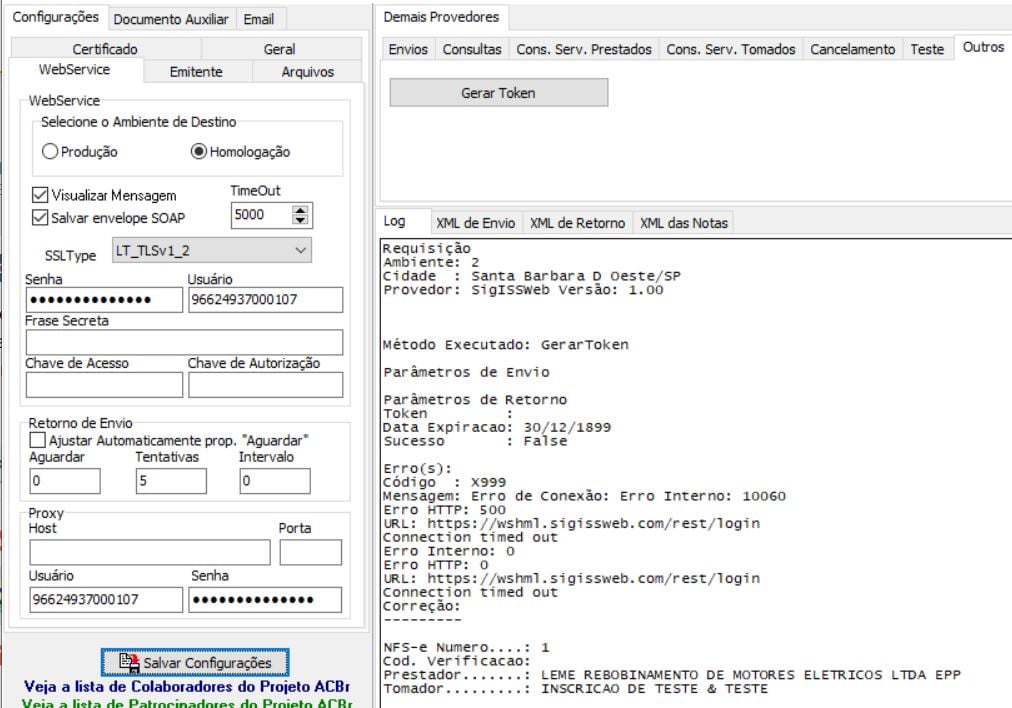Toggle the Visualizar Mensagem checkbox
1012x708 pixels.
(40, 194)
